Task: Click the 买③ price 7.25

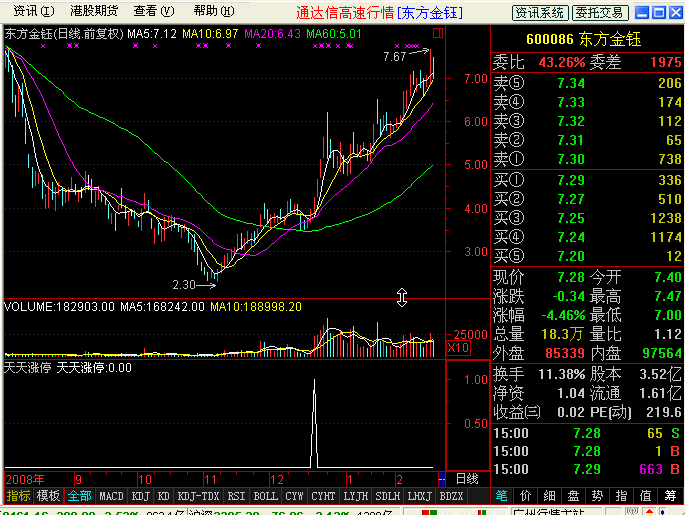Action: click(571, 218)
